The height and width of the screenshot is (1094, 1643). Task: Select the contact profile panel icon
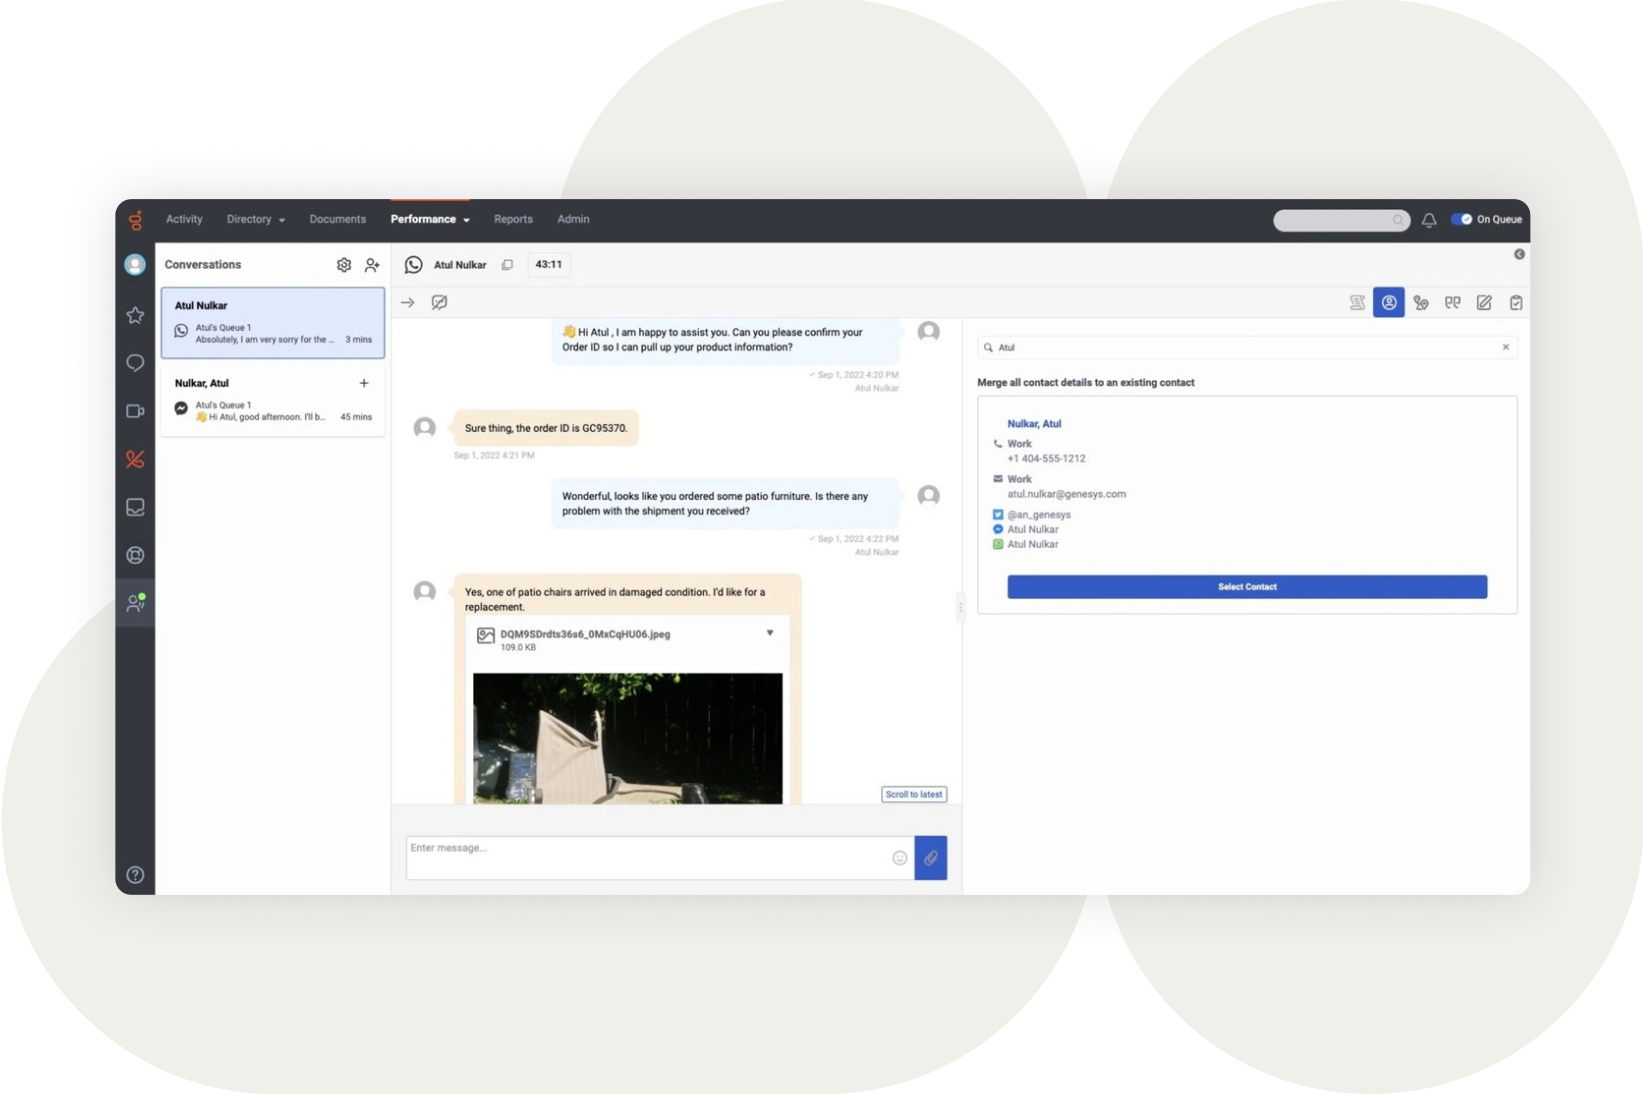1388,303
